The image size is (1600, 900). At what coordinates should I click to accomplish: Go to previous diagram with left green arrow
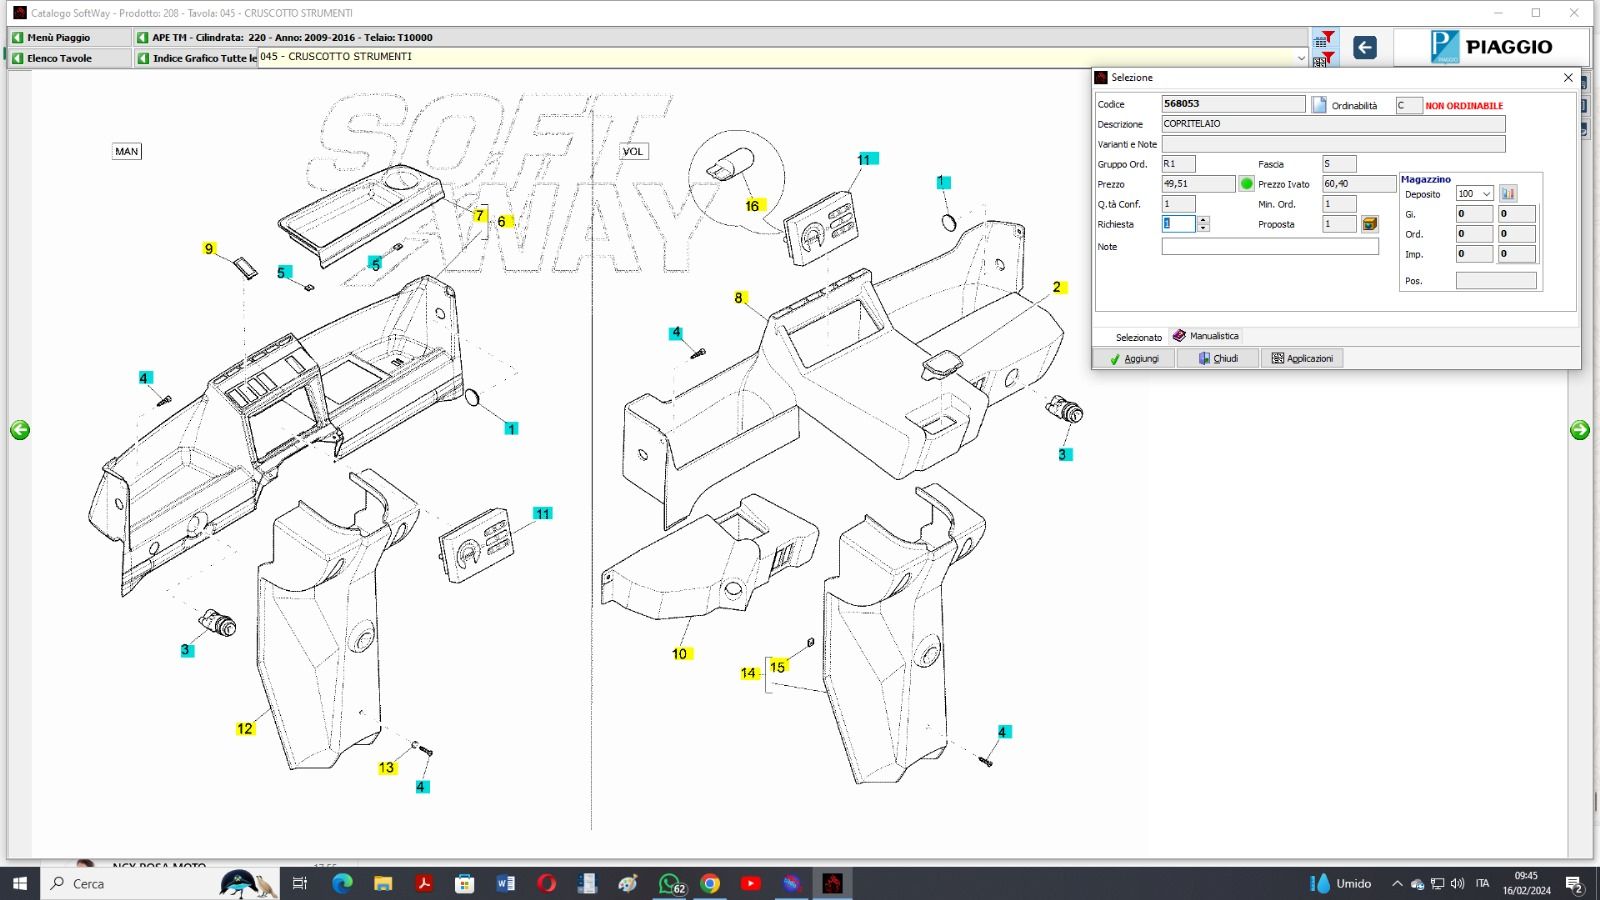[x=20, y=430]
